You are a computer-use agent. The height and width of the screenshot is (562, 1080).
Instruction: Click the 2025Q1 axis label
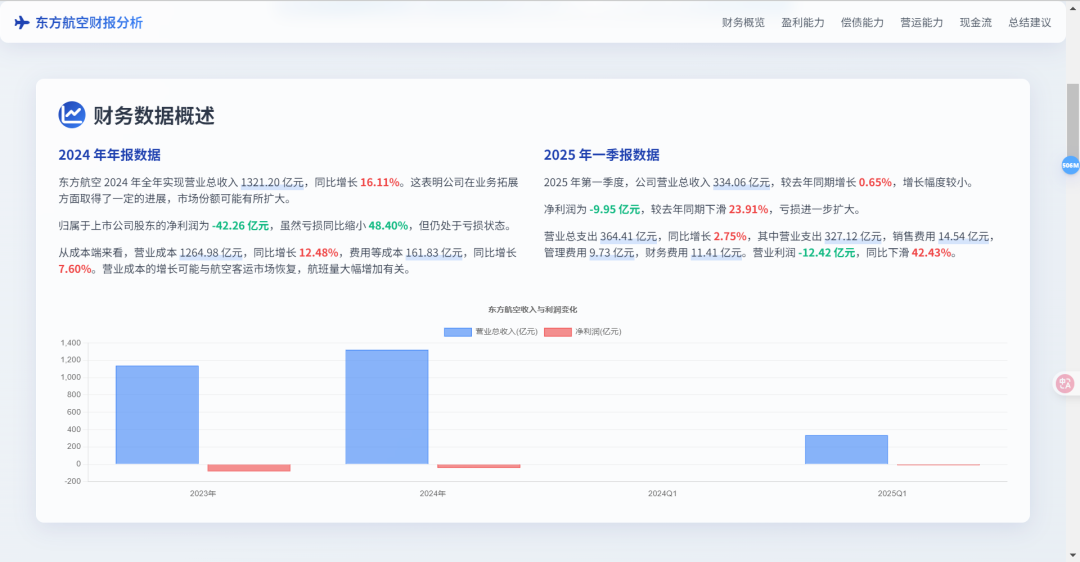coord(892,494)
